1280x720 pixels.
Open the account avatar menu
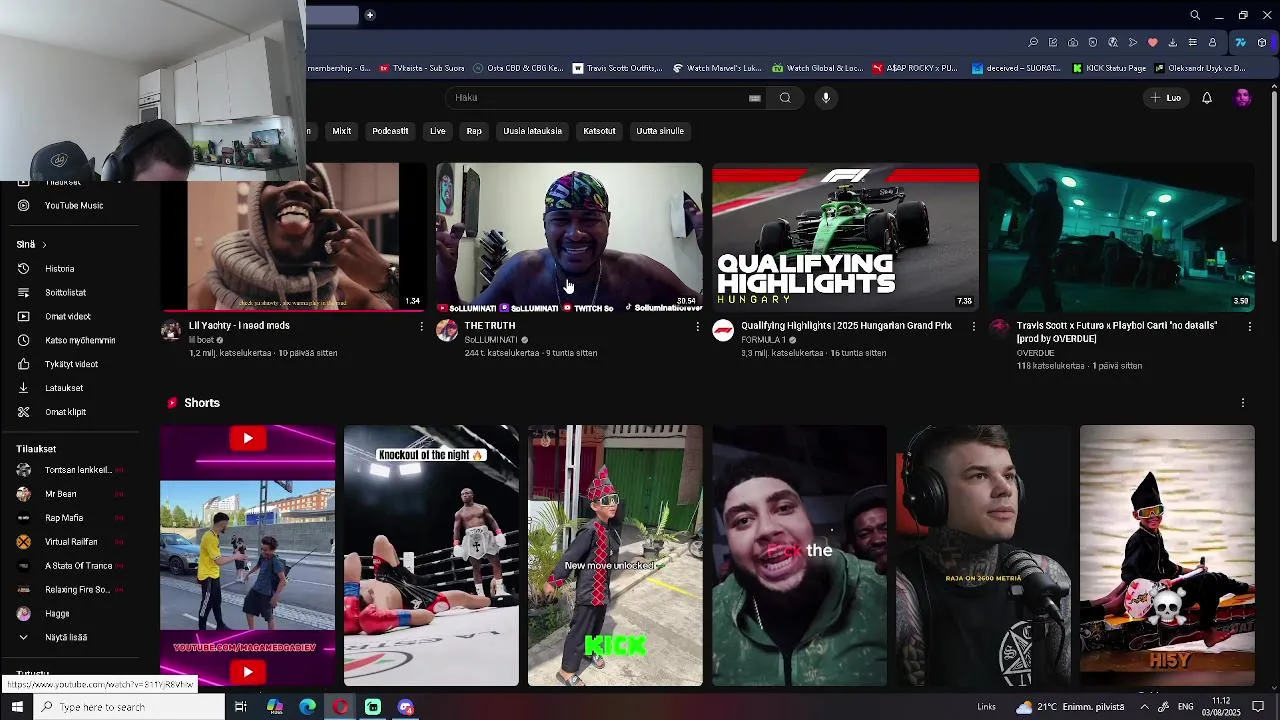click(1243, 97)
